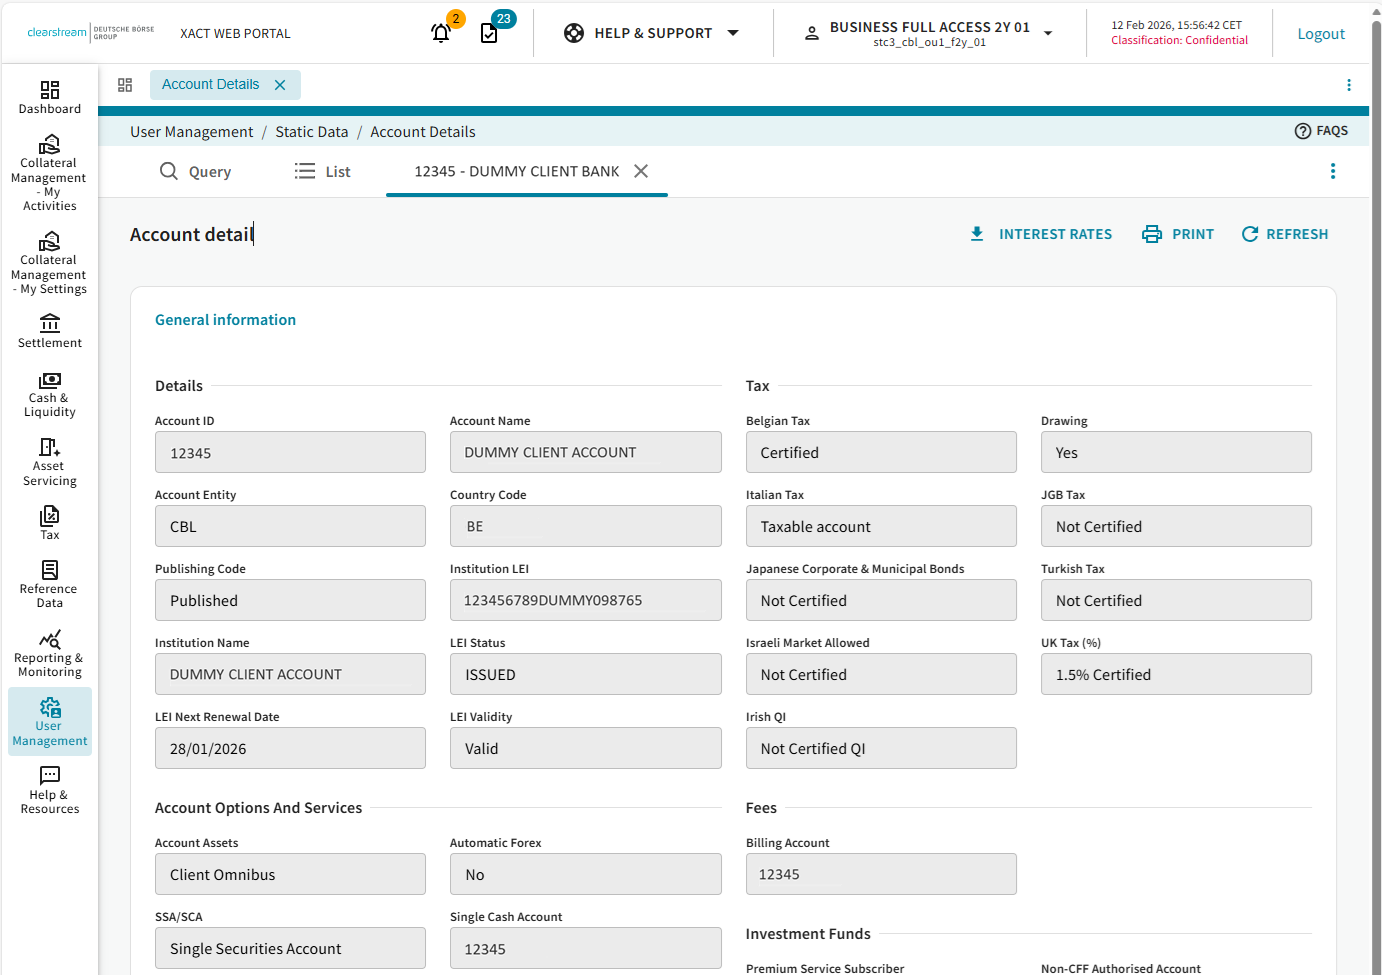The image size is (1382, 975).
Task: Open the tasks clipboard icon with badge 23
Action: tap(489, 33)
